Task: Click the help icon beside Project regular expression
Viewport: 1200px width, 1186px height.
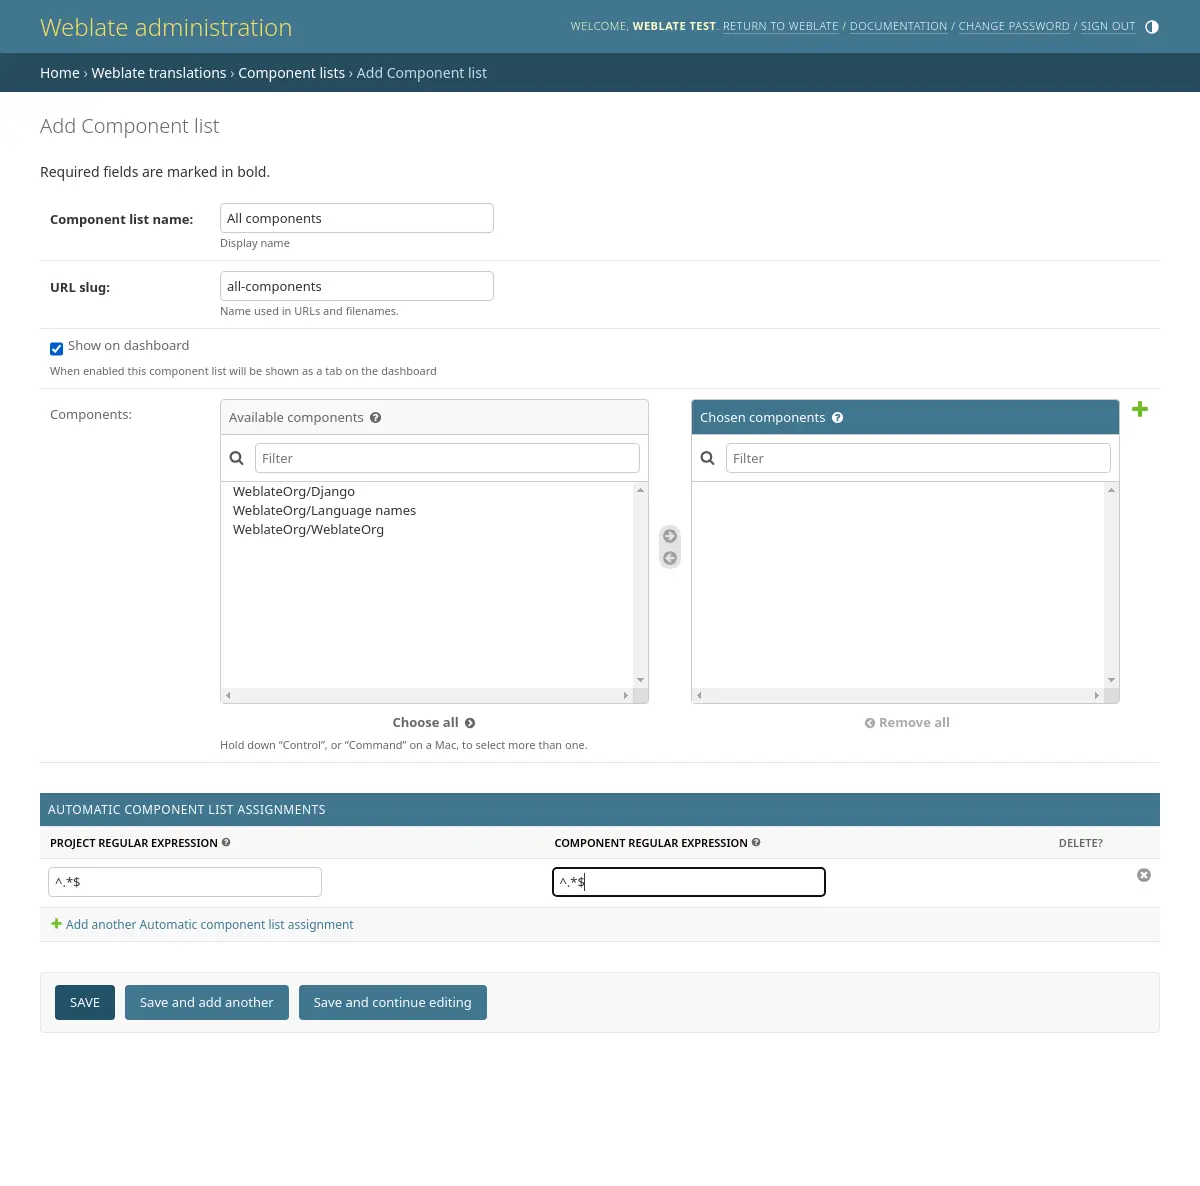Action: tap(226, 843)
